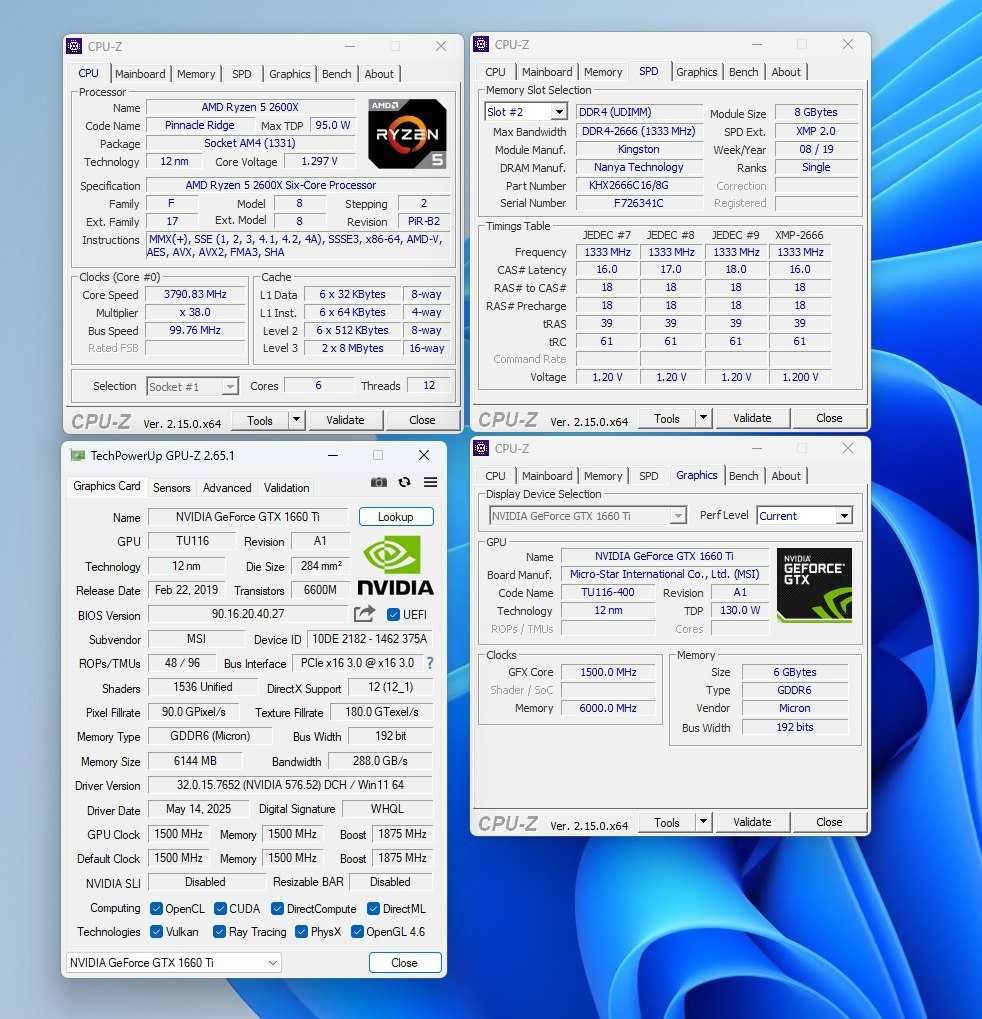Click the Serial Number value F726341C
The height and width of the screenshot is (1019, 982).
639,203
